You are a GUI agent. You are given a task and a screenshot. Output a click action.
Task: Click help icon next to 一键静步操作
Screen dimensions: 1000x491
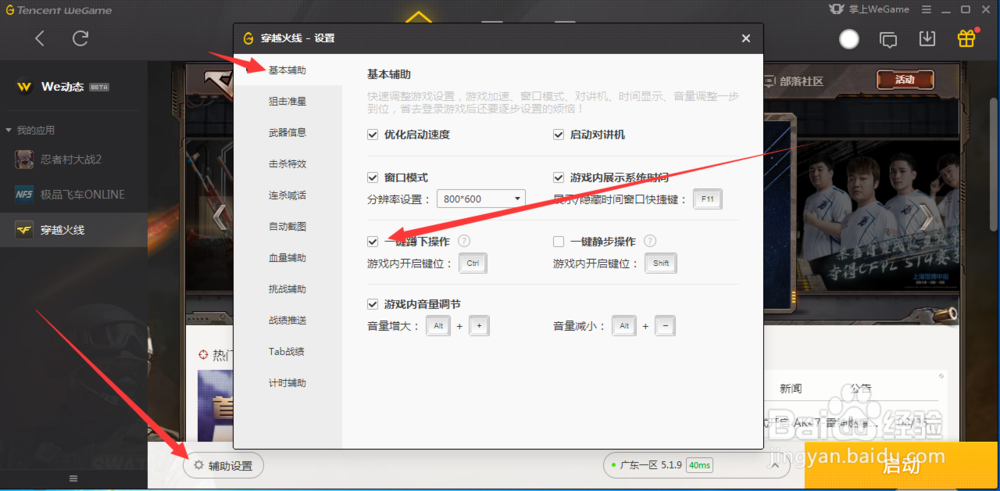click(x=650, y=241)
